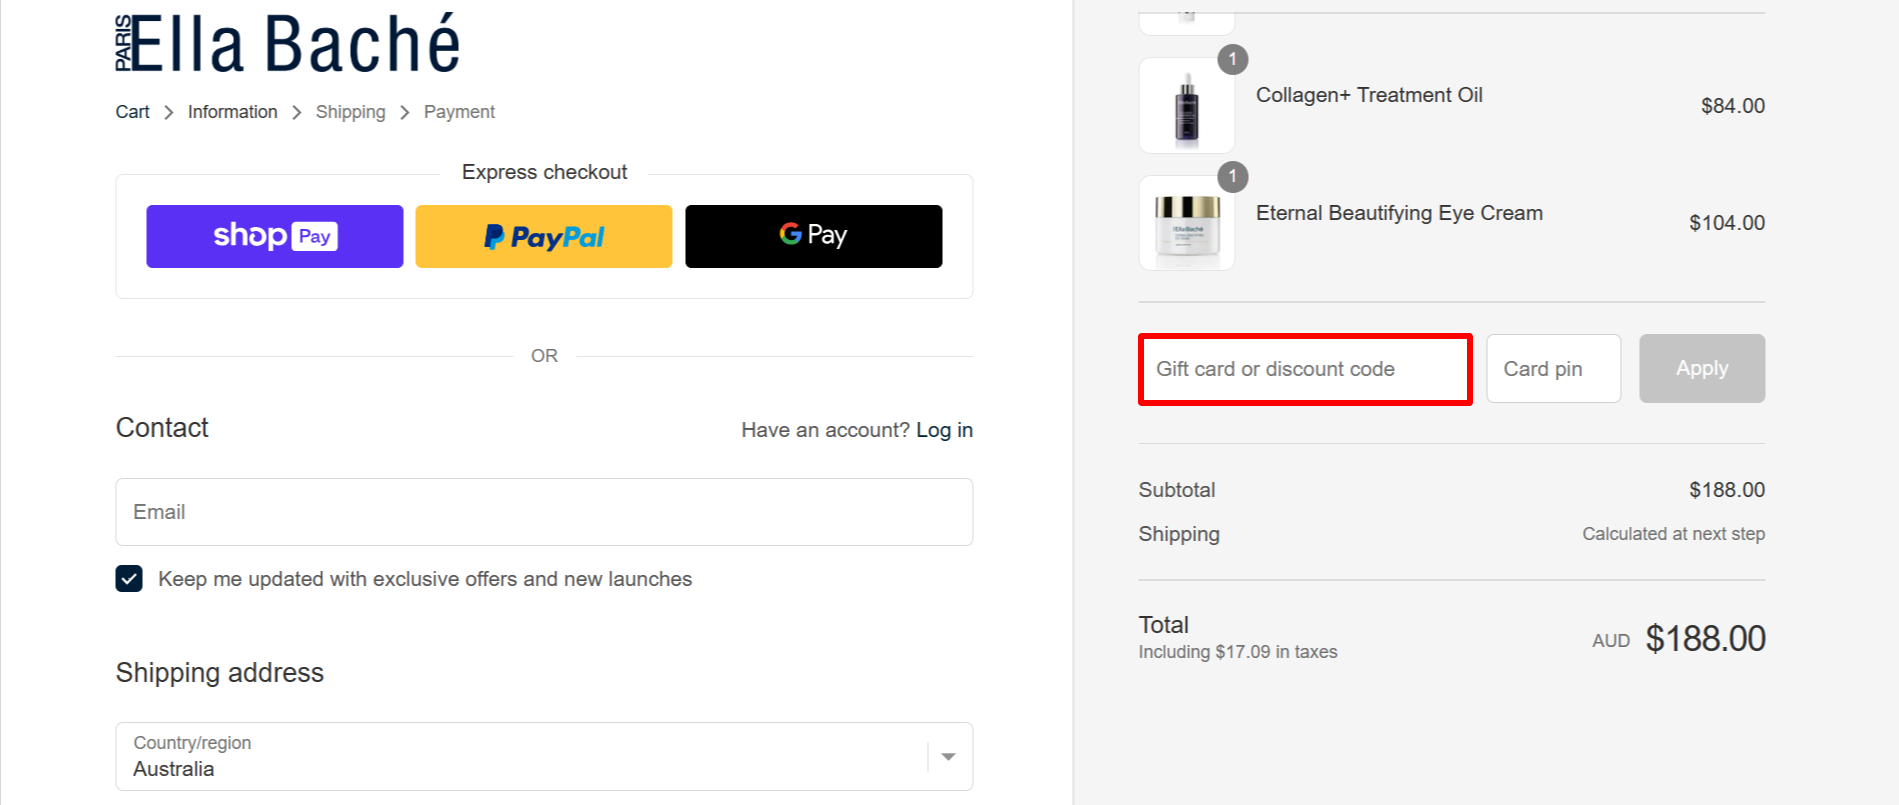This screenshot has height=805, width=1899.
Task: Focus the Card pin input box
Action: pos(1553,368)
